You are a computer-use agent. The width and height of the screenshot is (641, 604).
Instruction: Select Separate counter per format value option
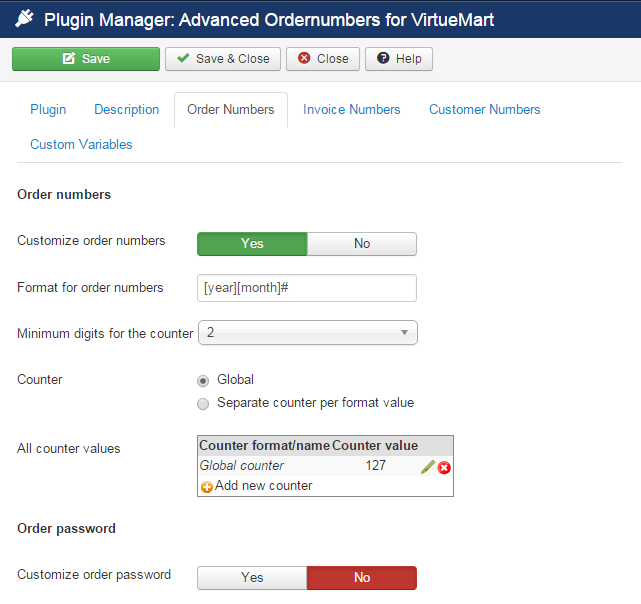[x=204, y=404]
